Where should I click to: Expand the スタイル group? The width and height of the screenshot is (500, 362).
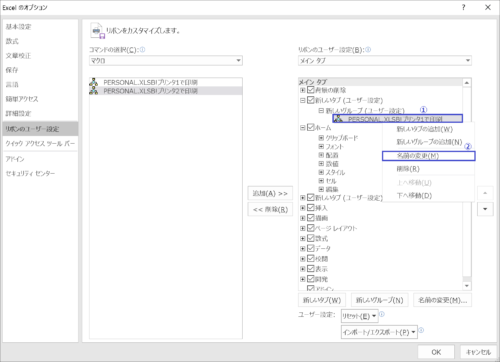pos(321,172)
